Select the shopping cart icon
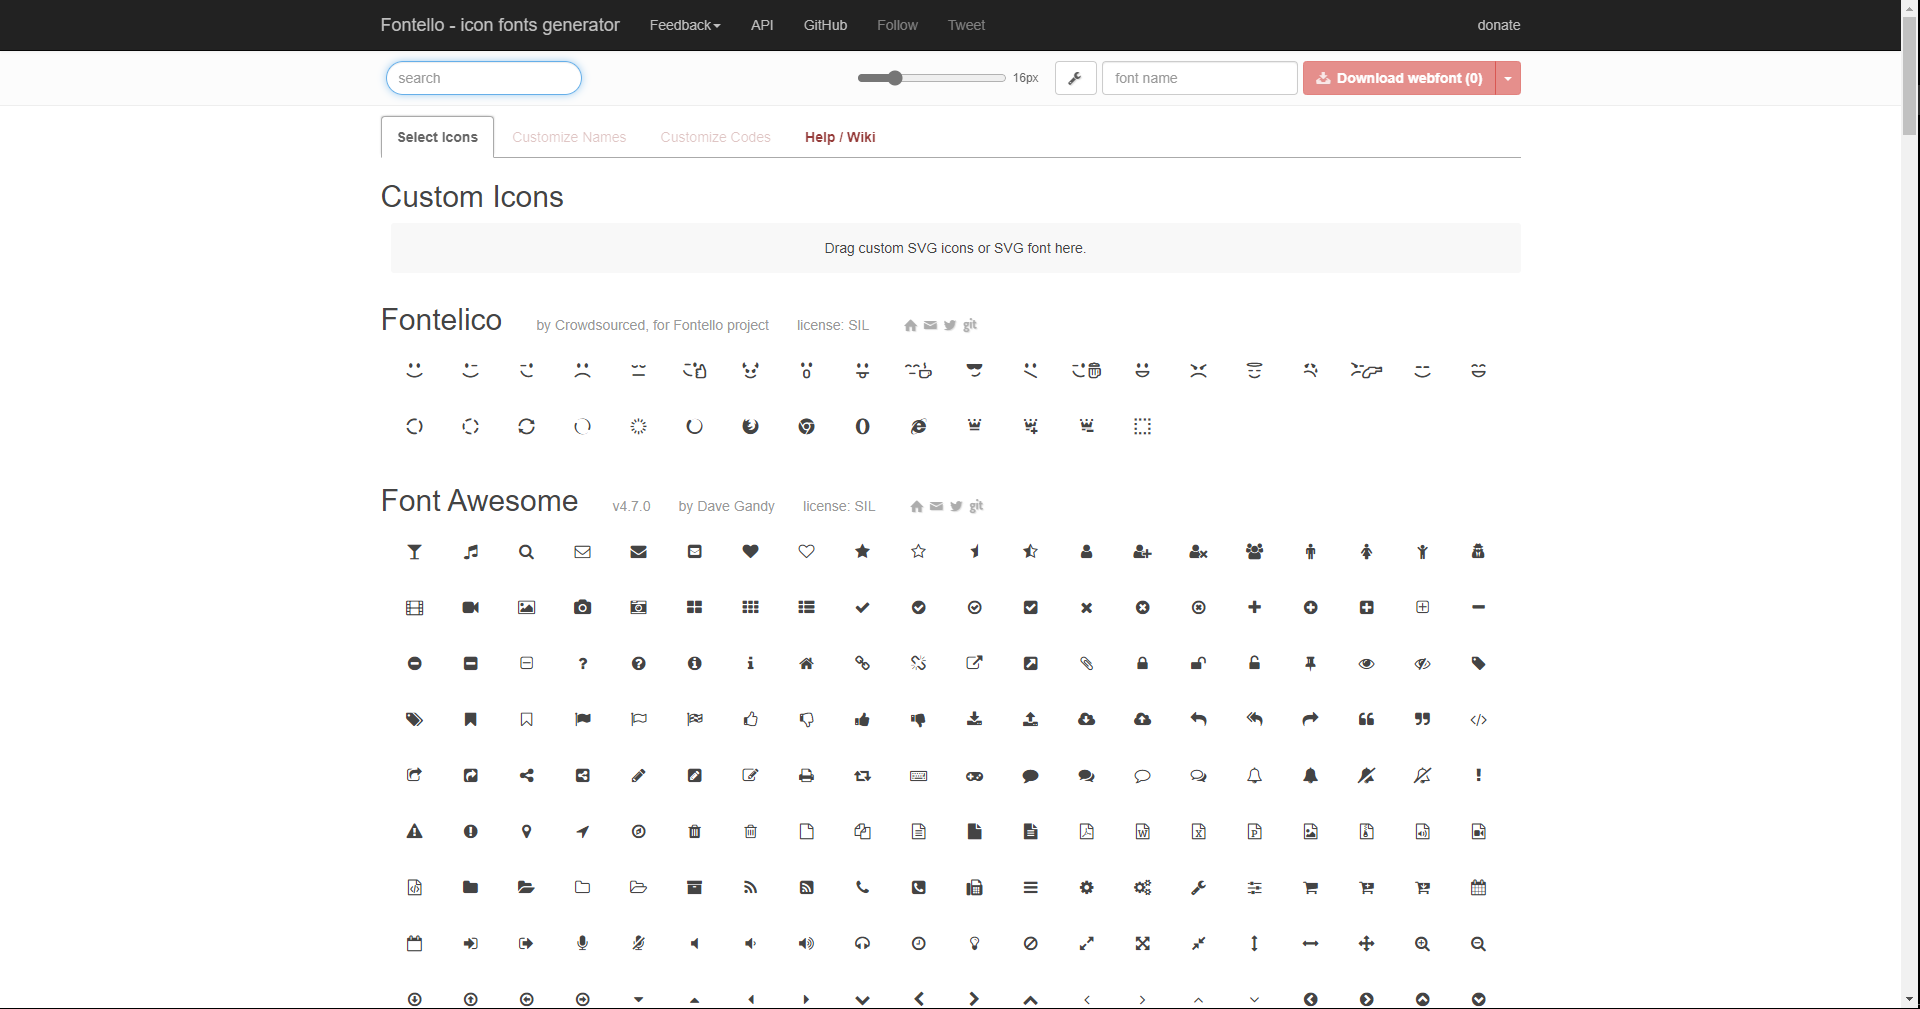Image resolution: width=1920 pixels, height=1009 pixels. 1310,888
